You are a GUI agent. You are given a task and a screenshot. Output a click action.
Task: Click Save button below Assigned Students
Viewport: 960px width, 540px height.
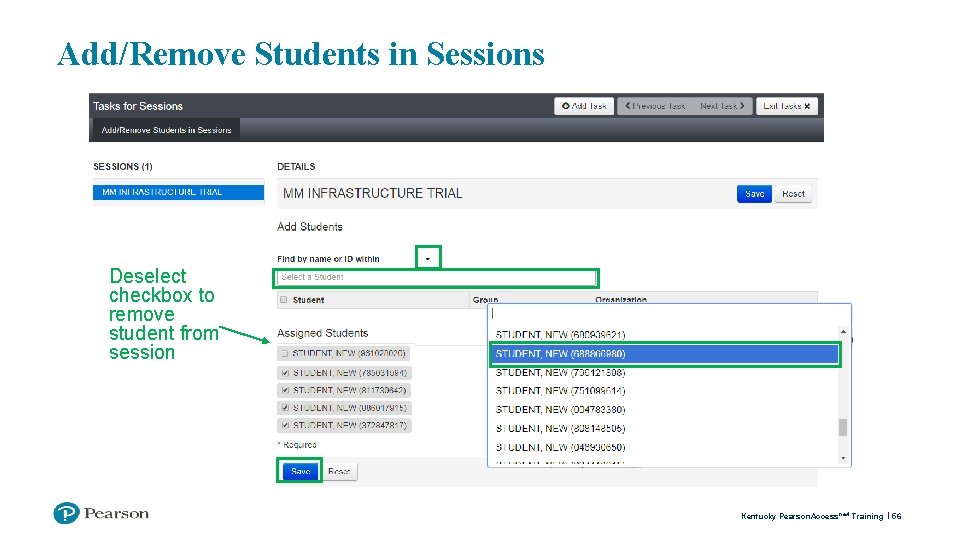pyautogui.click(x=300, y=471)
